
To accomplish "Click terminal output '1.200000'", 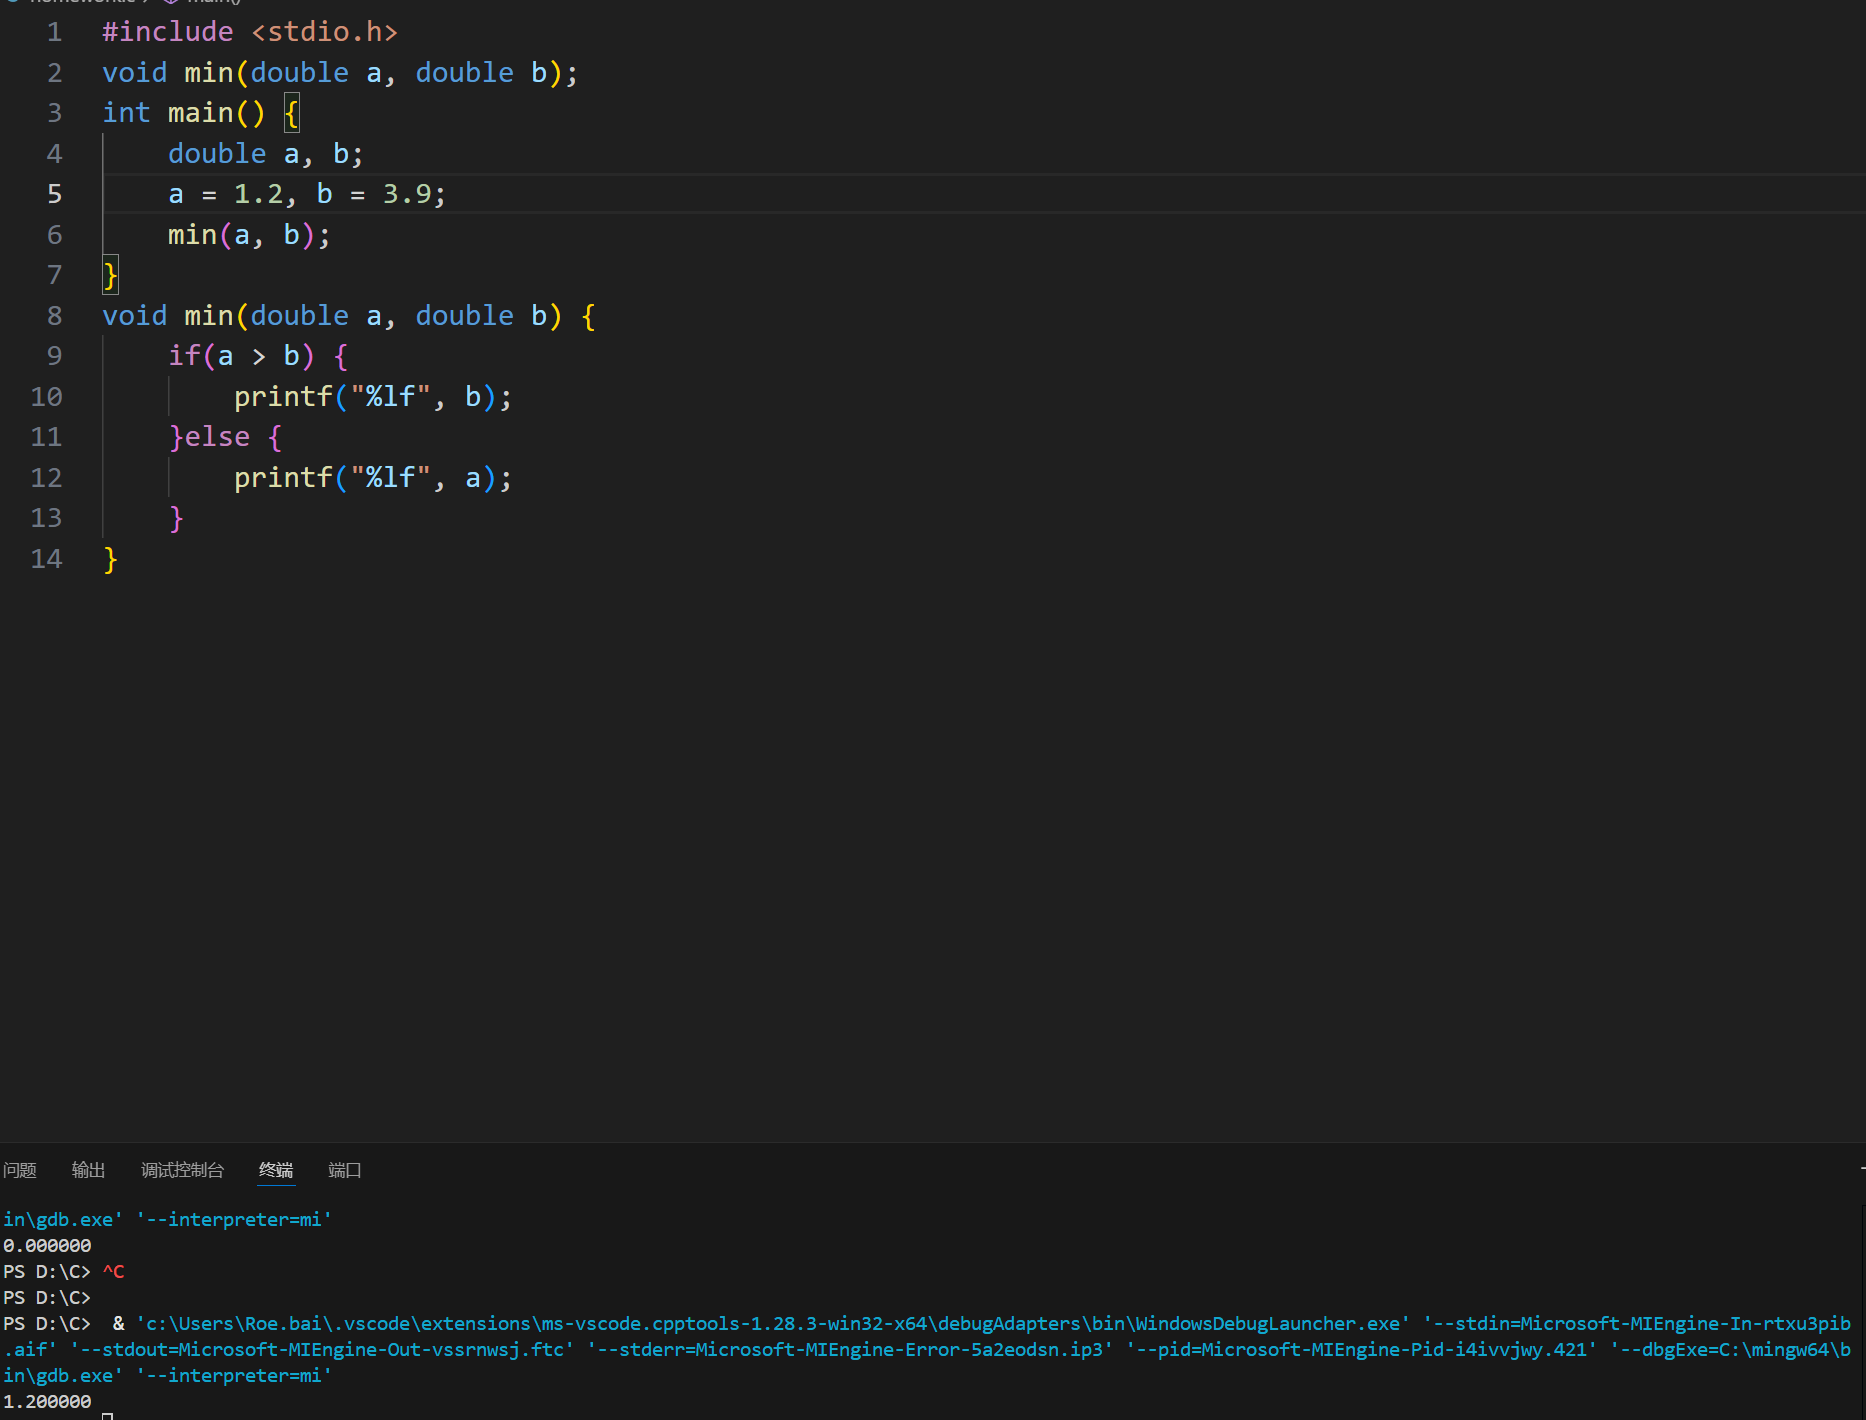I will [47, 1401].
